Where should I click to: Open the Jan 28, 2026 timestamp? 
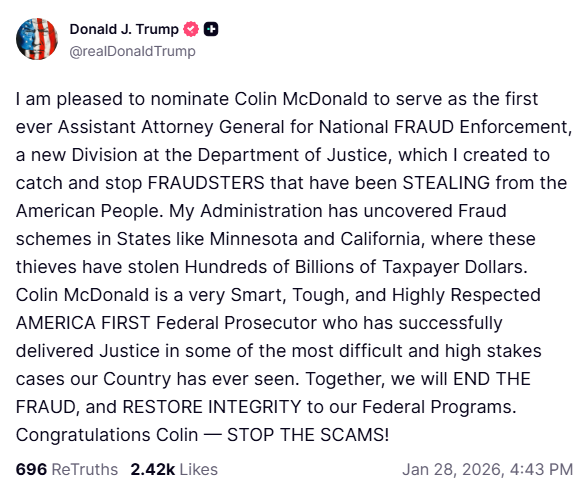[453, 469]
